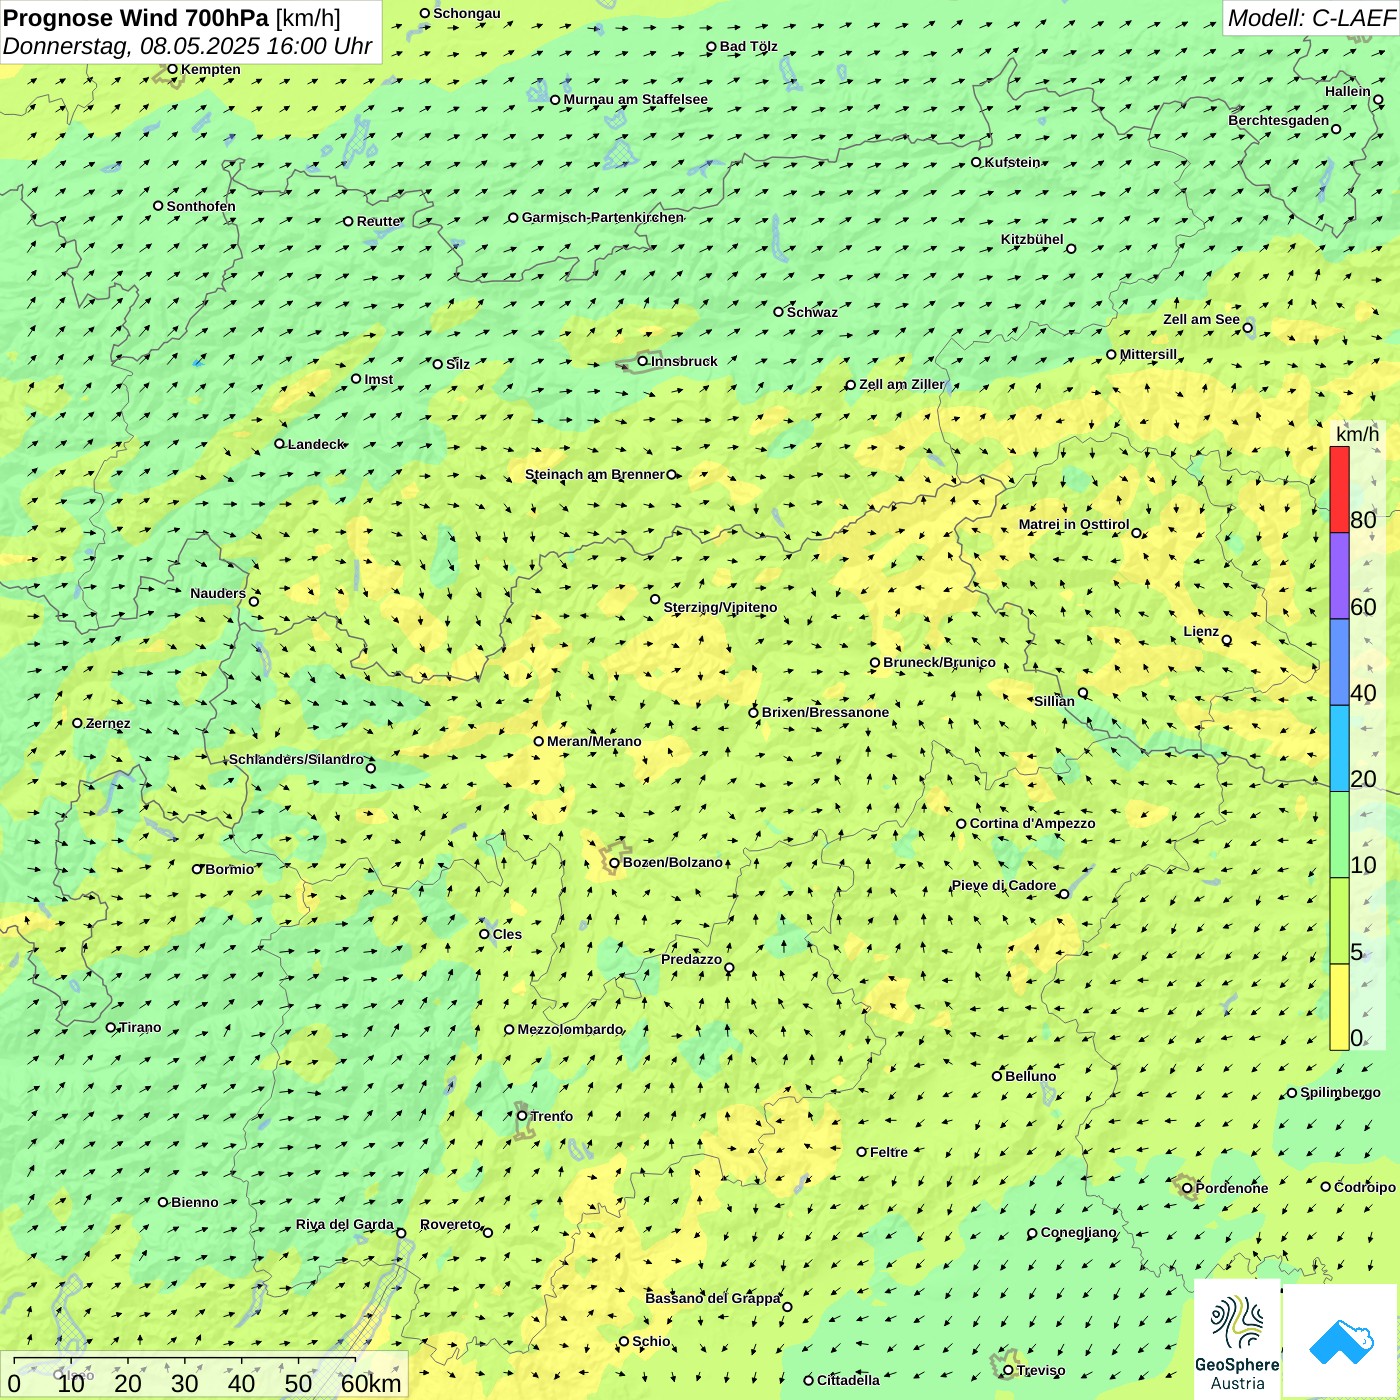The width and height of the screenshot is (1400, 1400).
Task: Select the Steinach am Brenner label
Action: (x=595, y=474)
